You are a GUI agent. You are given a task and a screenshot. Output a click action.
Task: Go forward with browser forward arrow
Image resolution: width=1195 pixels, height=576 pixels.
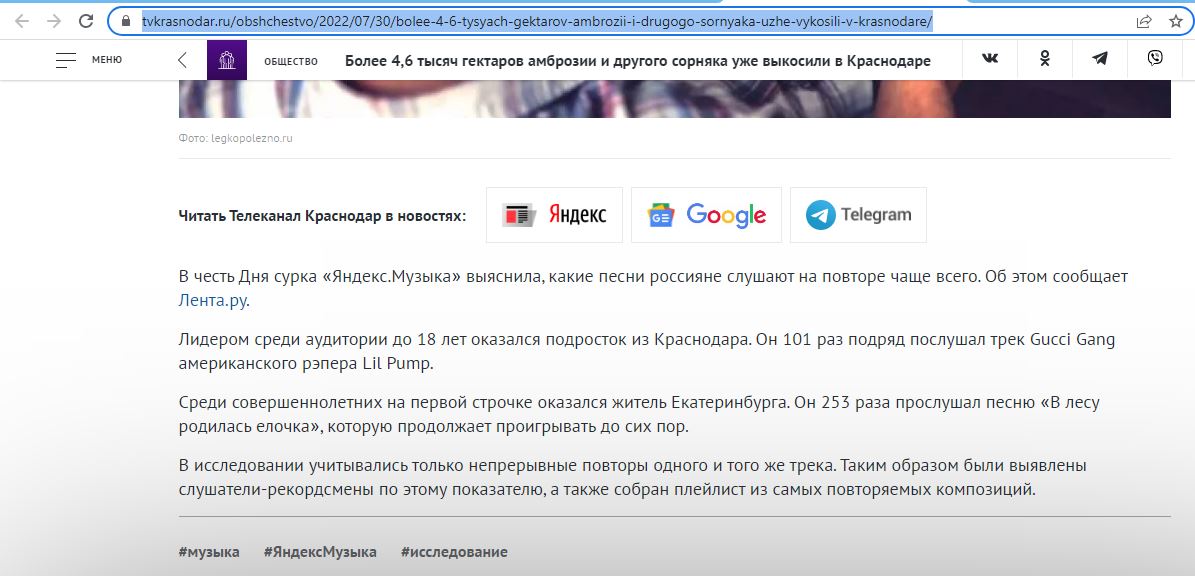tap(54, 21)
